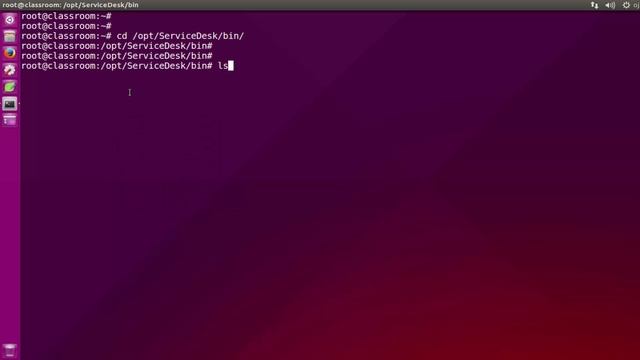Open the Trash at the dock bottom
Image resolution: width=640 pixels, height=360 pixels.
pos(9,351)
